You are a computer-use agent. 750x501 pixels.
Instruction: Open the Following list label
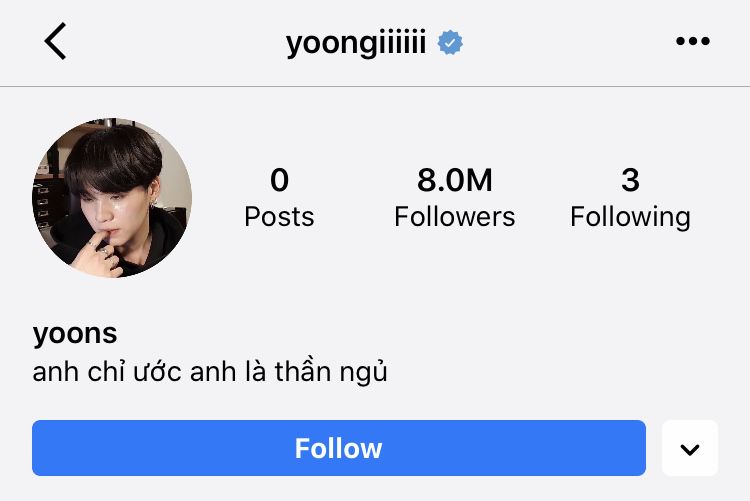point(630,218)
